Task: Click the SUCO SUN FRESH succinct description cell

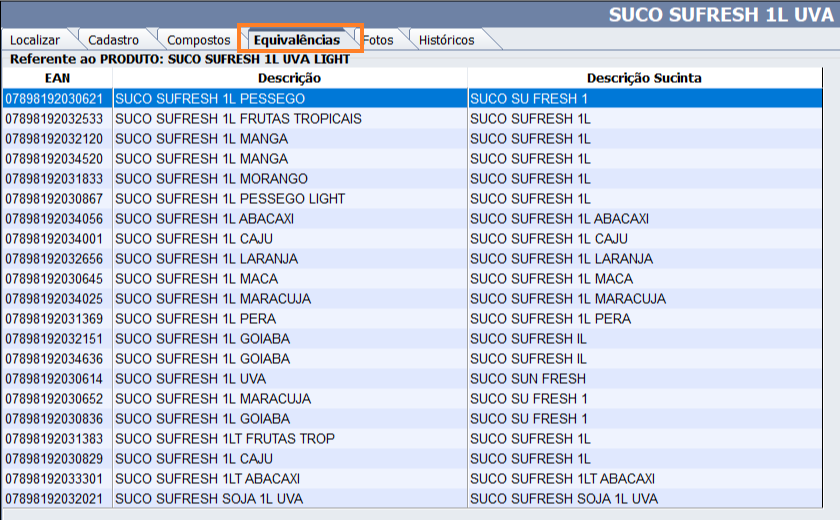Action: [528, 379]
